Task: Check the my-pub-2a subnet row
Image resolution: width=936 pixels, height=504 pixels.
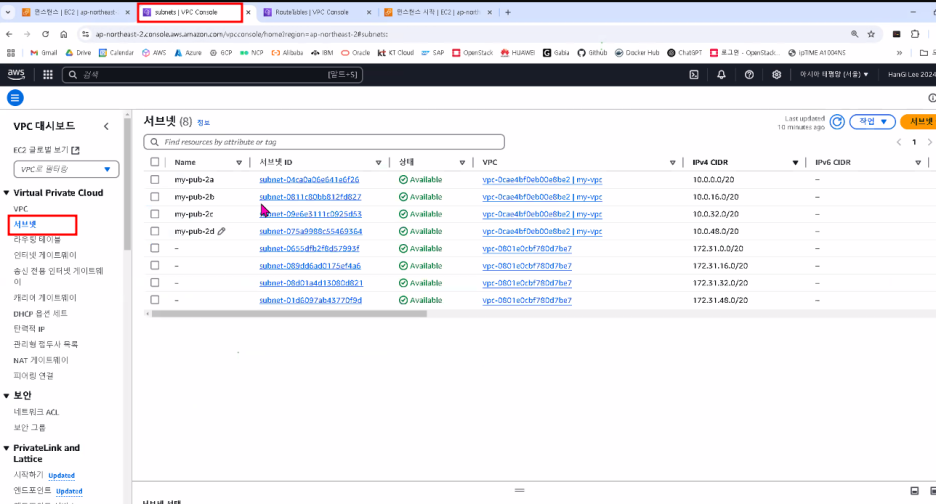Action: coord(155,179)
